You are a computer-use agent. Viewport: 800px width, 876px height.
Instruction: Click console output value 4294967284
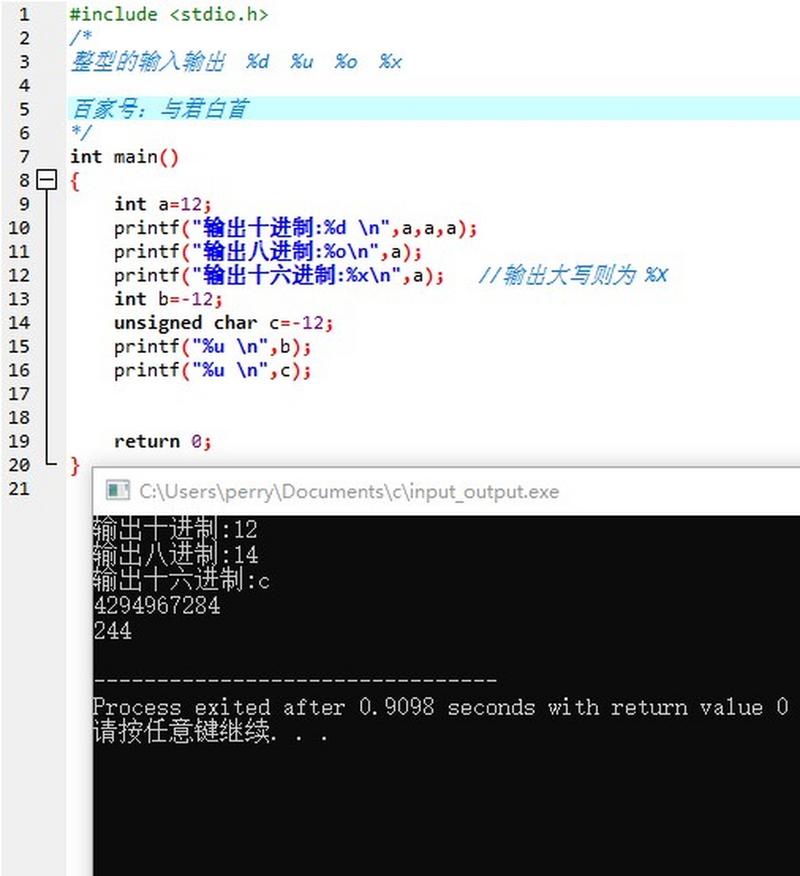click(x=157, y=606)
